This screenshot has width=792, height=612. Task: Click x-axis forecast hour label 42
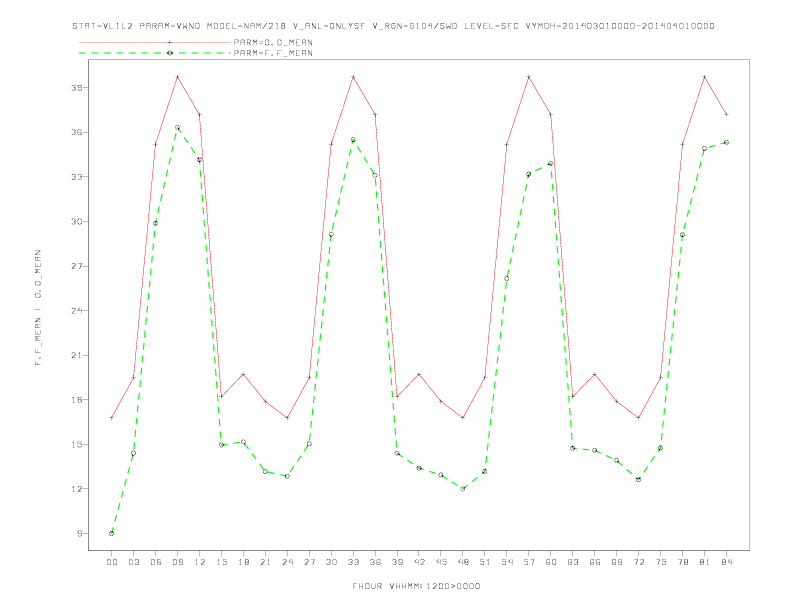(x=419, y=562)
